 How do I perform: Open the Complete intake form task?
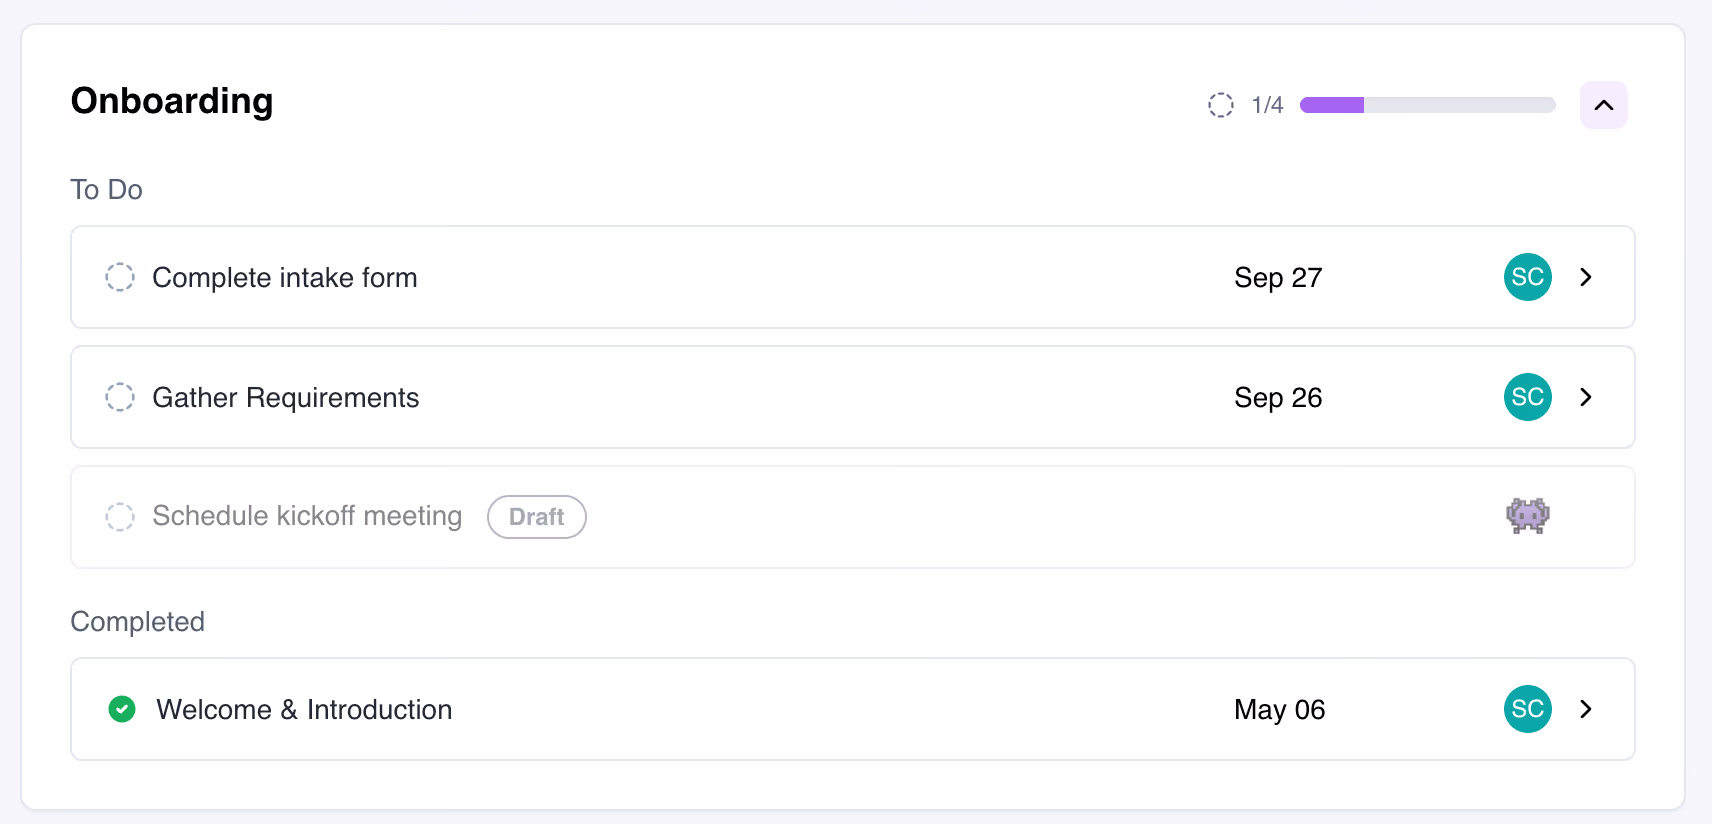pyautogui.click(x=852, y=277)
